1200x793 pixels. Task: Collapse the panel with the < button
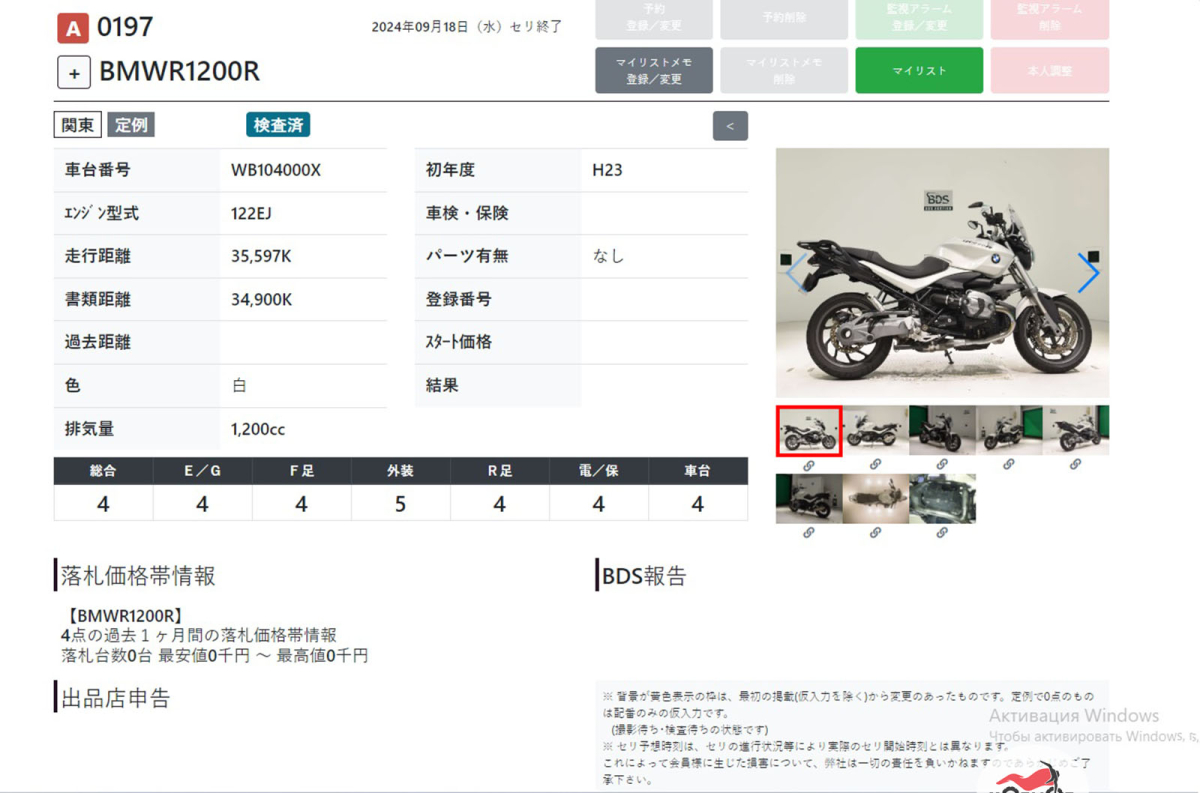[x=730, y=126]
